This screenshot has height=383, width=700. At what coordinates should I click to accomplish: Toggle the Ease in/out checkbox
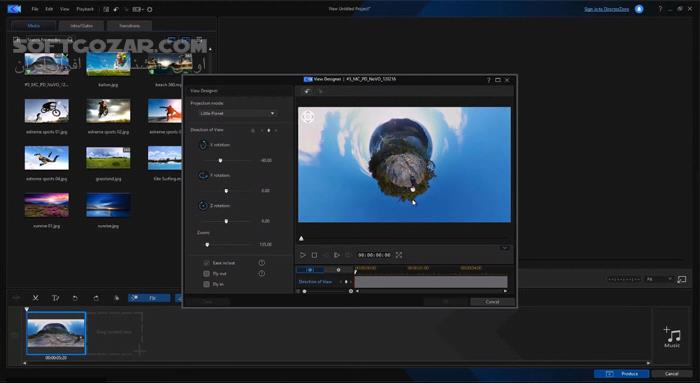tap(206, 263)
